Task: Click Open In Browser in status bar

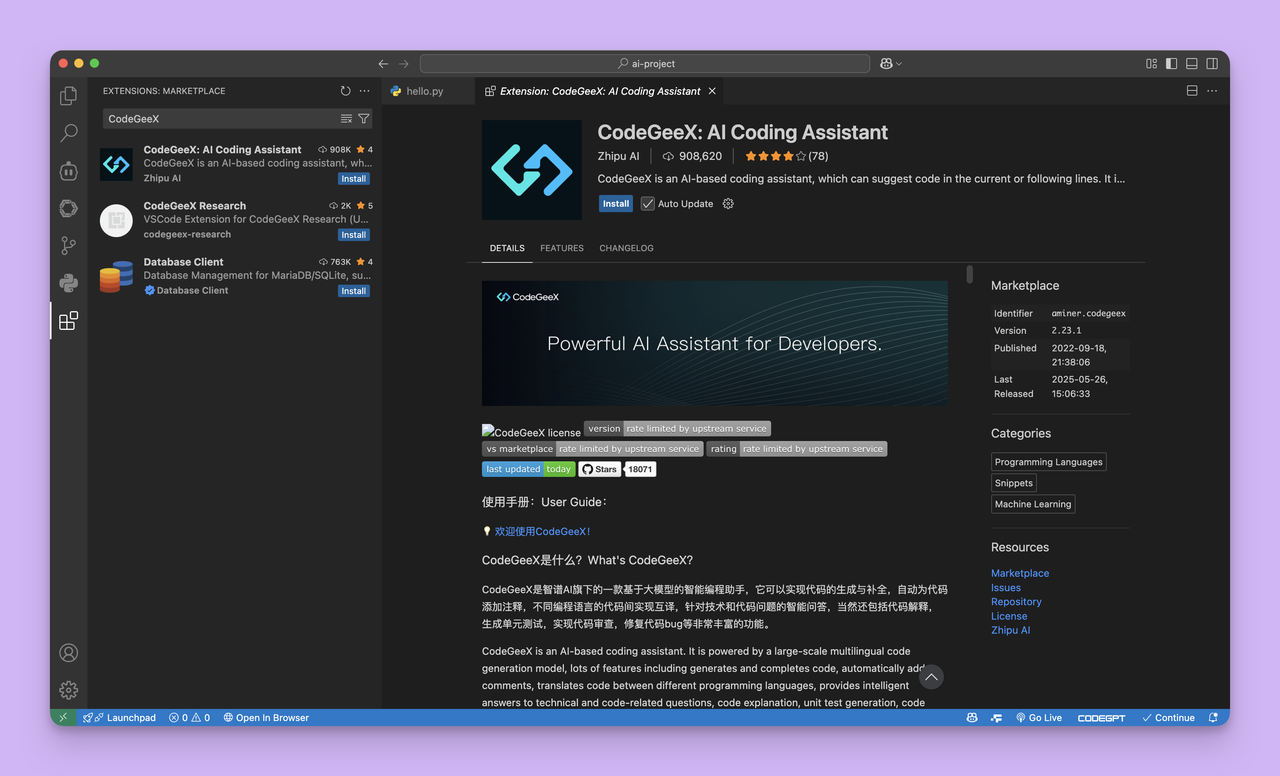Action: (x=266, y=718)
